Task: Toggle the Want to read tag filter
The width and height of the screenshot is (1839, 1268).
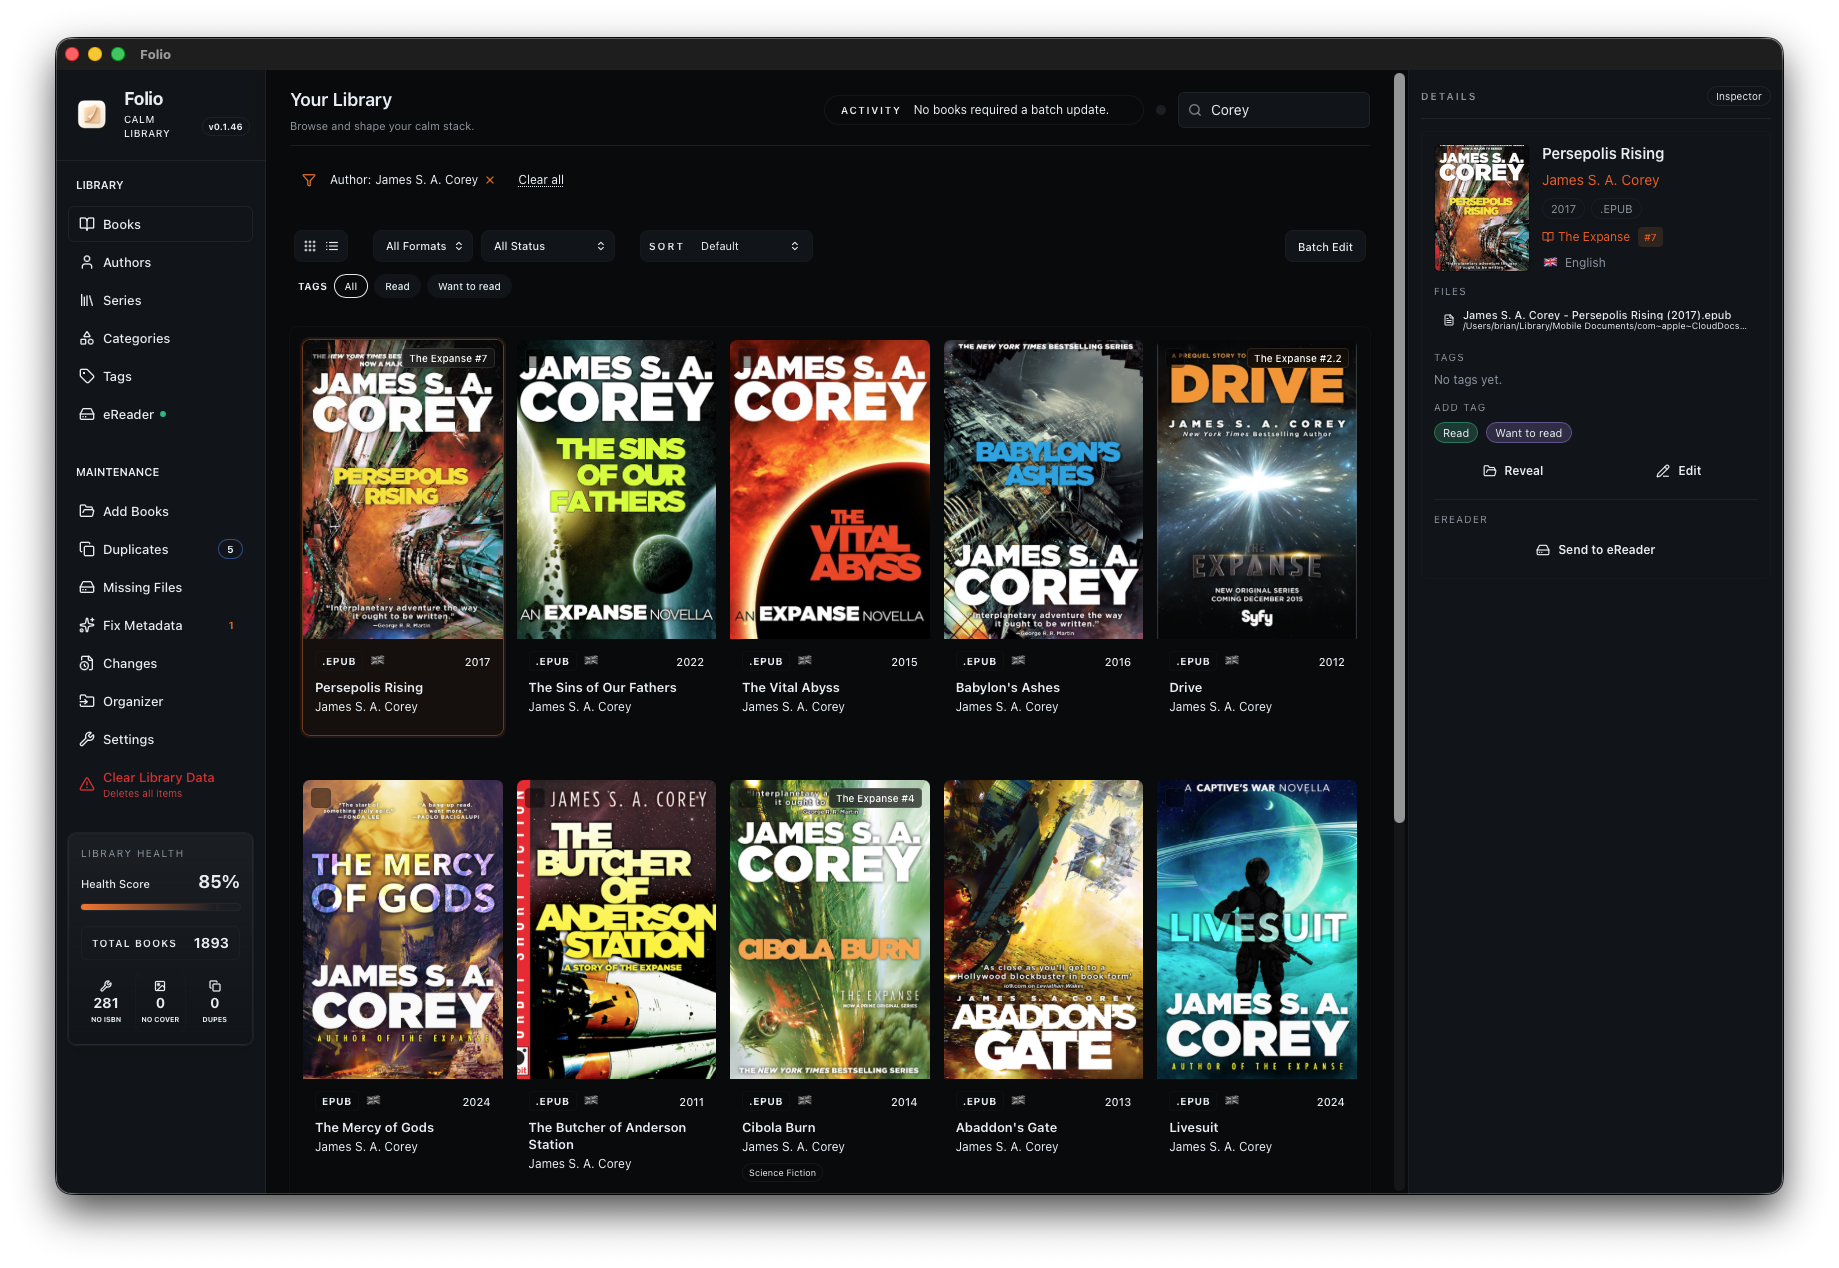Action: tap(469, 286)
